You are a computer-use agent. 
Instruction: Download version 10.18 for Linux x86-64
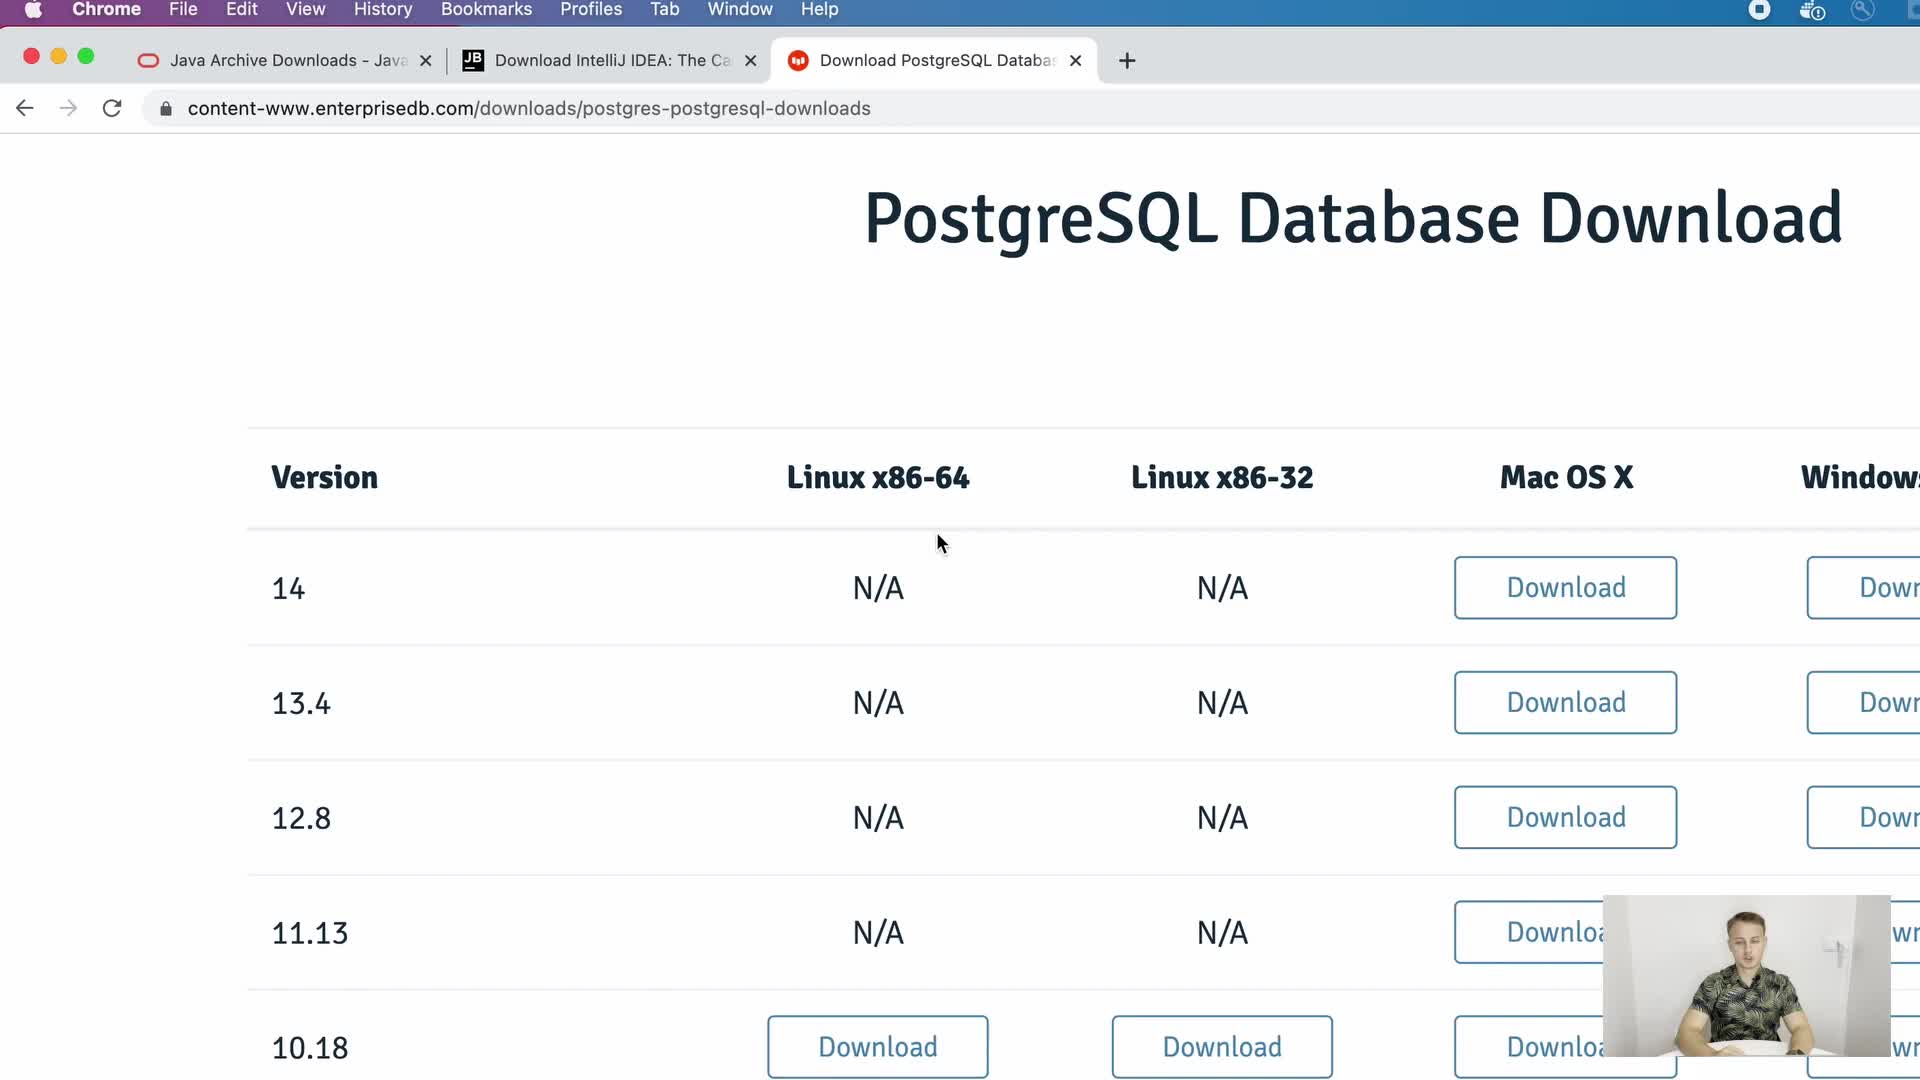(x=878, y=1047)
